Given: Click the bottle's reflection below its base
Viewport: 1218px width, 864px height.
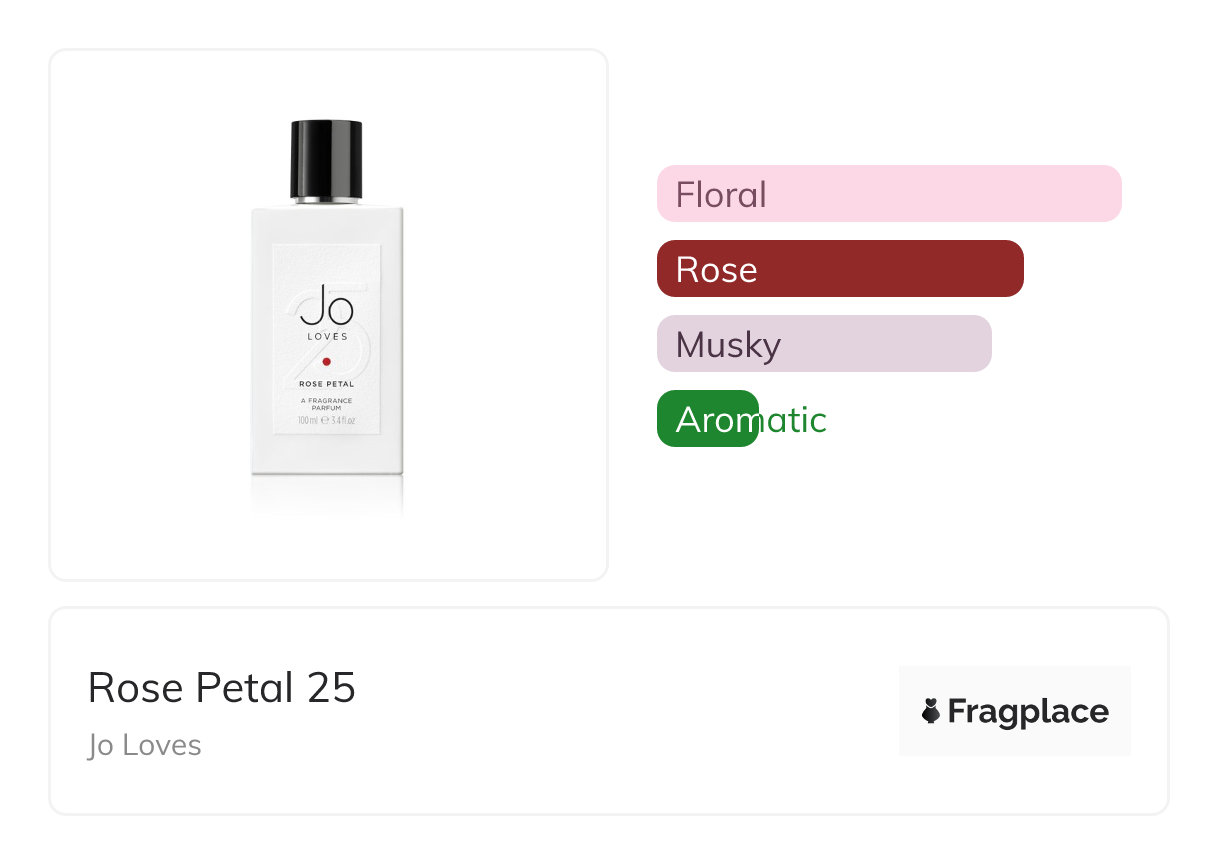Looking at the screenshot, I should [326, 497].
